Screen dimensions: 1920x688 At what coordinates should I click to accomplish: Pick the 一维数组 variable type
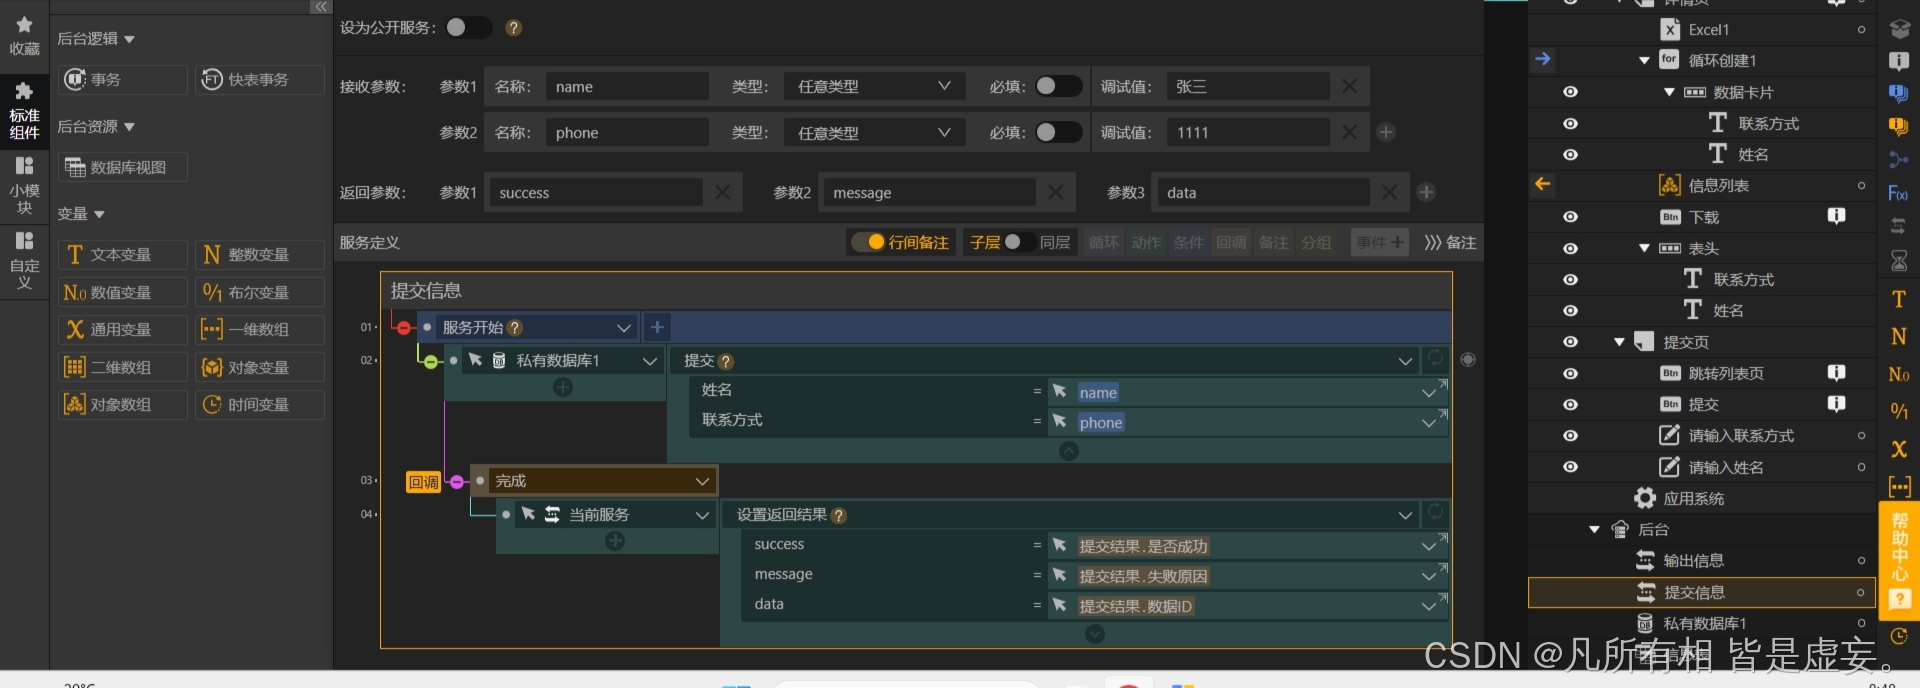[260, 330]
